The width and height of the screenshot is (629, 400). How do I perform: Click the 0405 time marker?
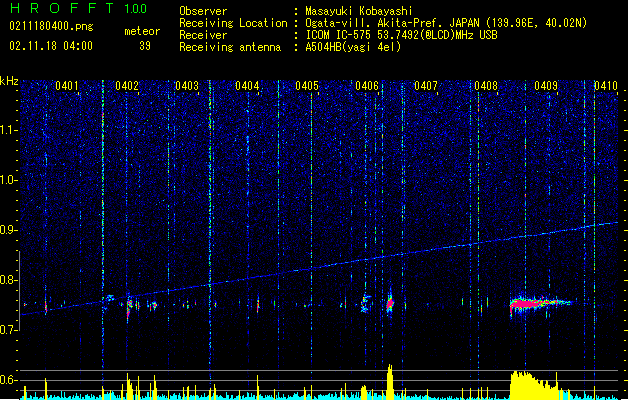tap(307, 86)
